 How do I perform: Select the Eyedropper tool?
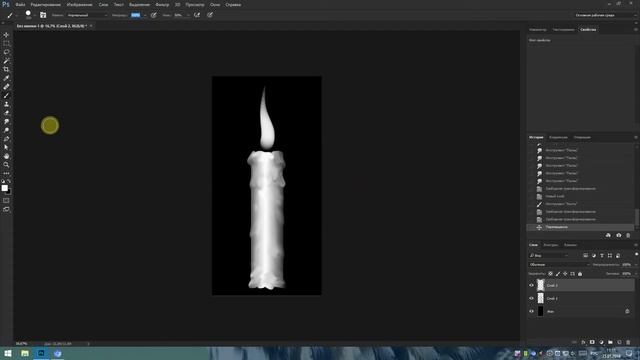coord(6,78)
